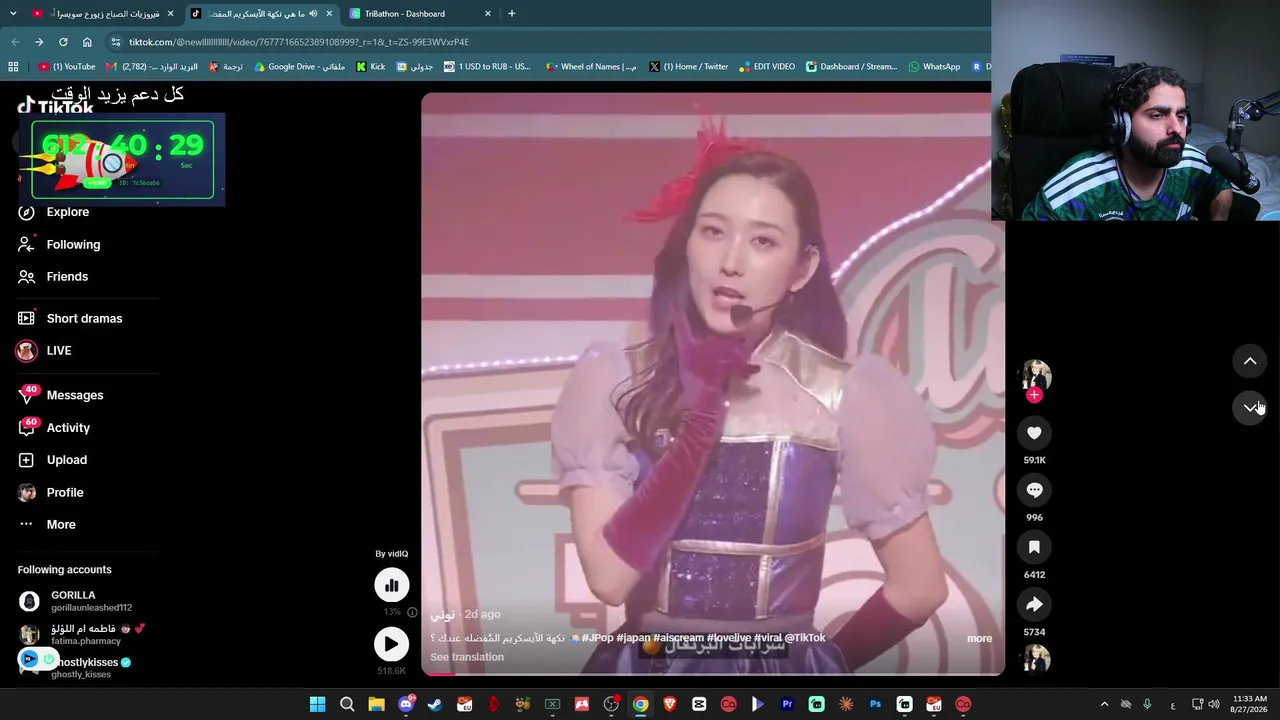
Task: Open Windows taskbar search
Action: [x=347, y=704]
